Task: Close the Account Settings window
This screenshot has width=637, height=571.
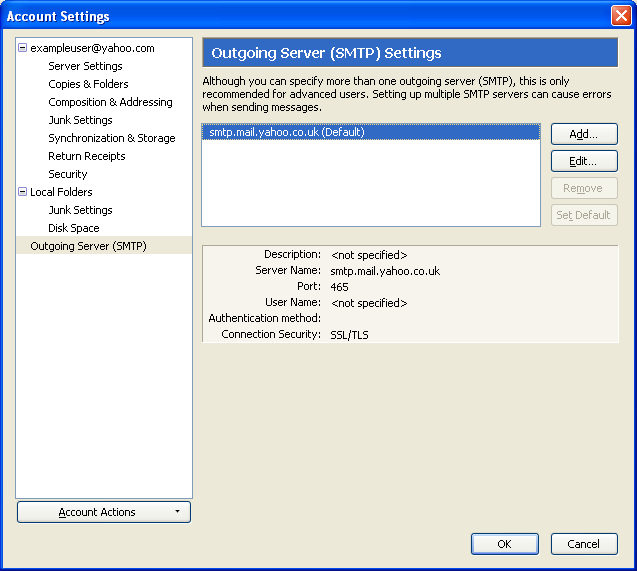Action: (621, 16)
